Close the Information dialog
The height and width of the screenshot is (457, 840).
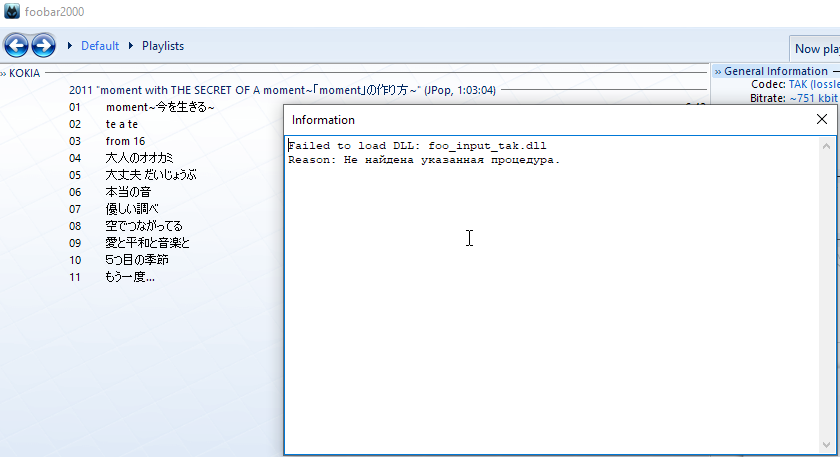(822, 119)
